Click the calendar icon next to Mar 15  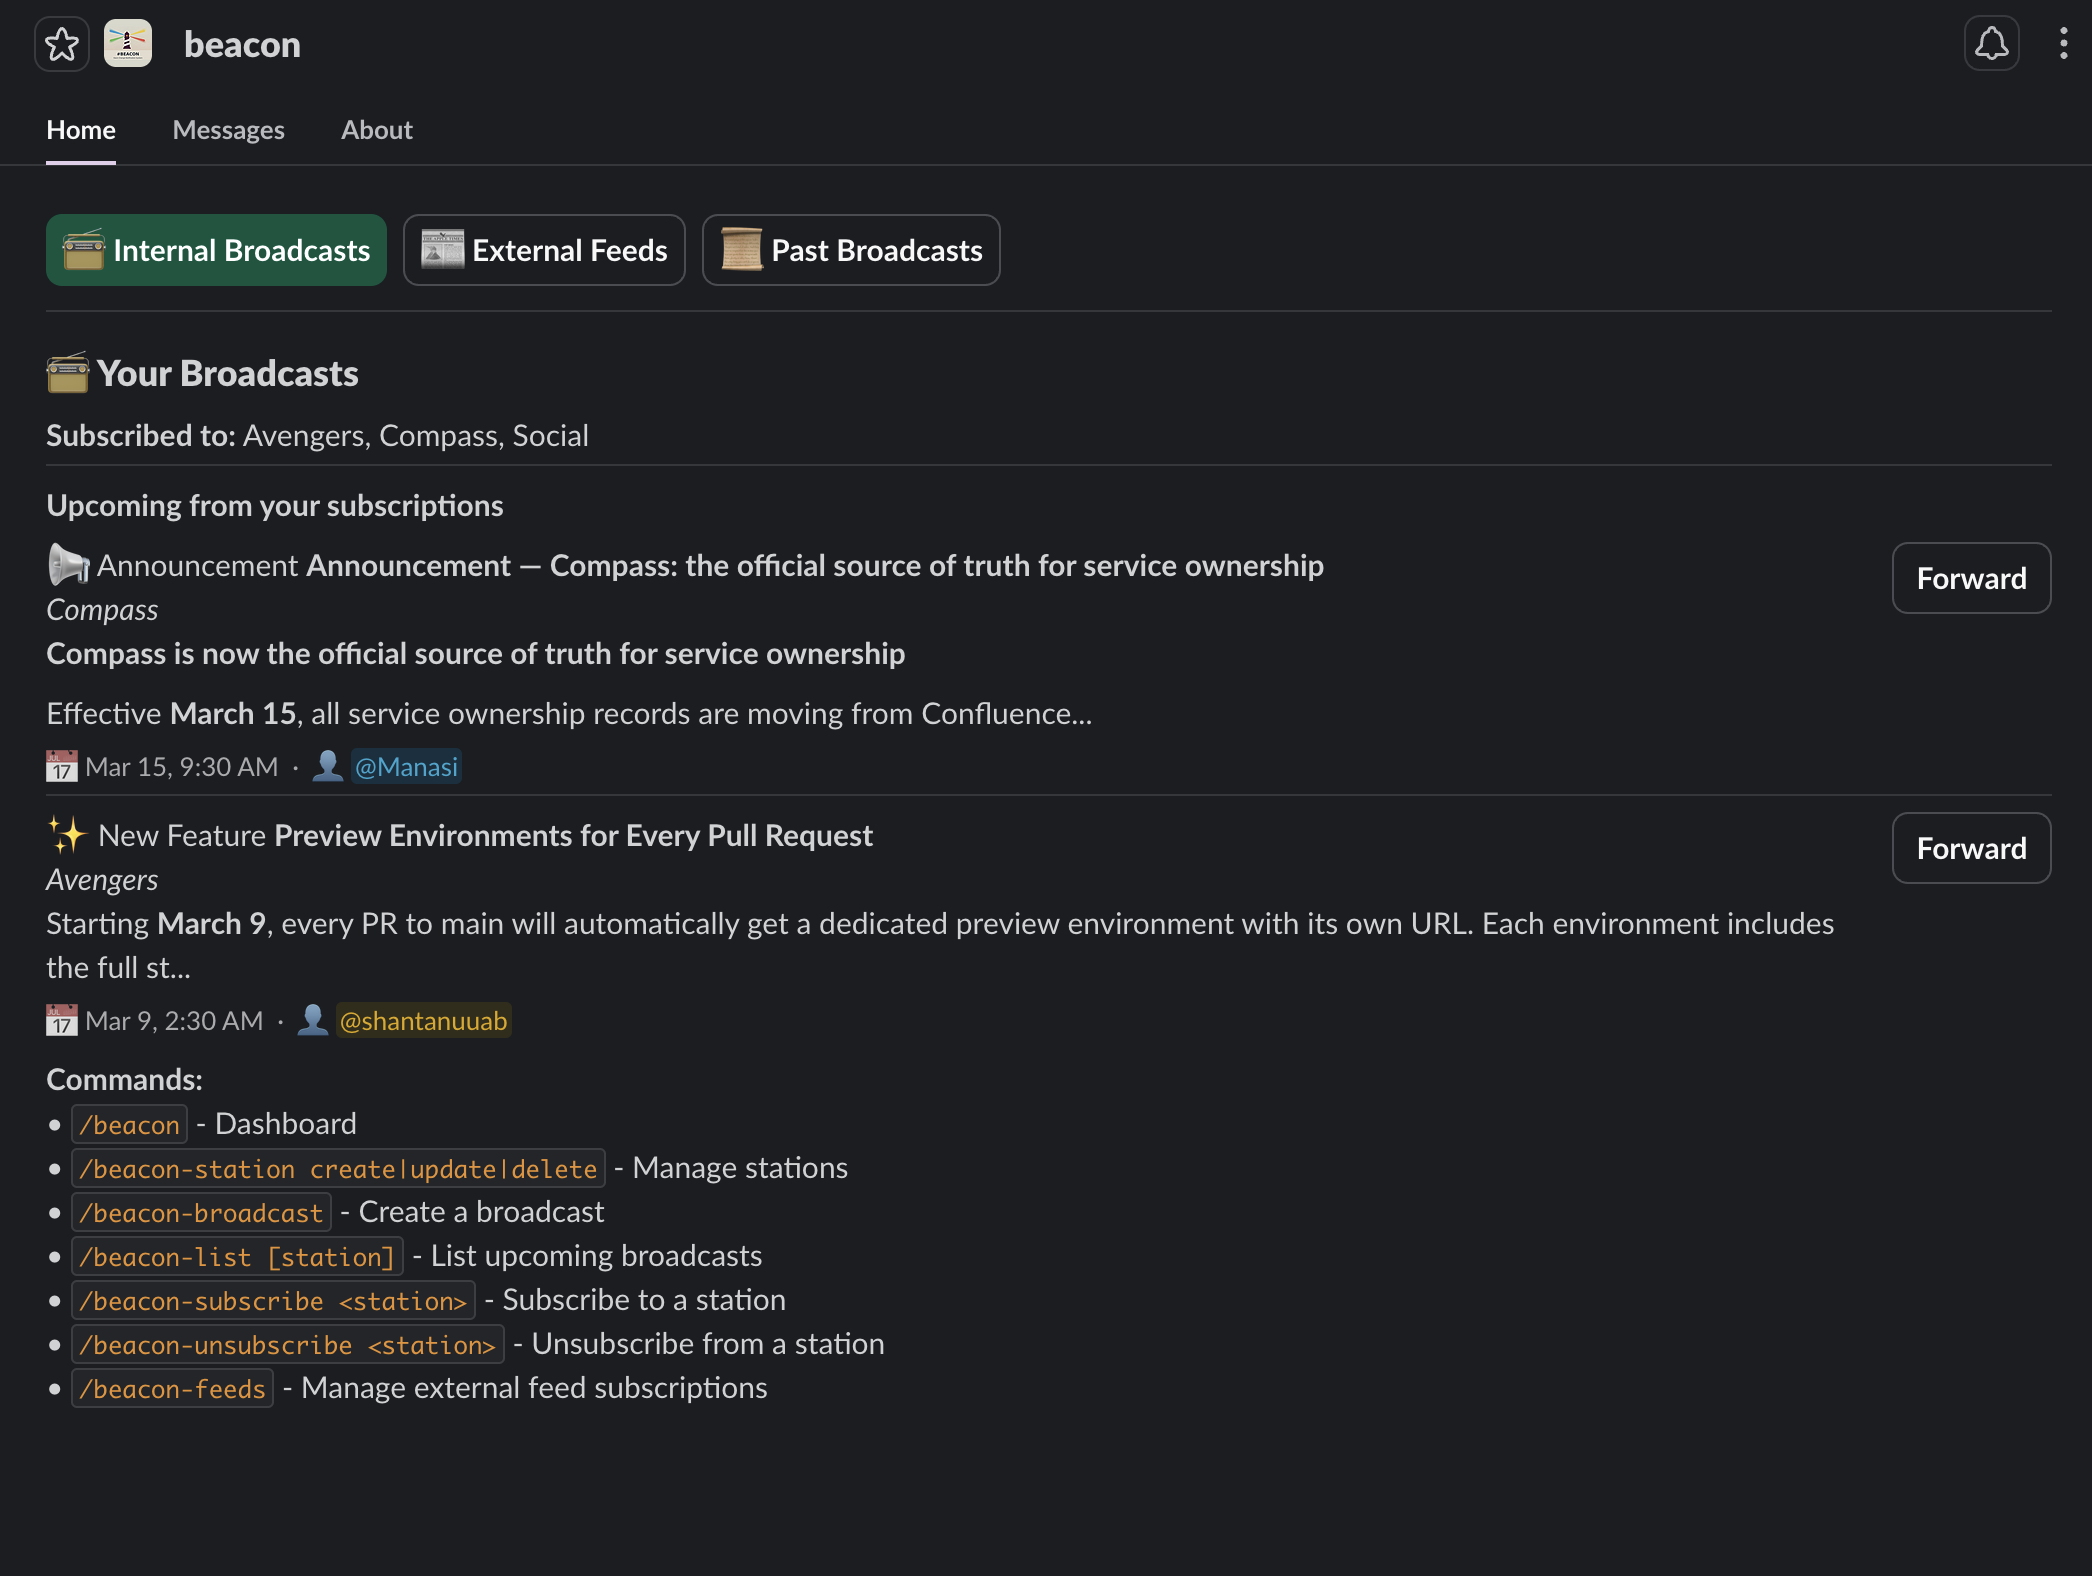61,766
